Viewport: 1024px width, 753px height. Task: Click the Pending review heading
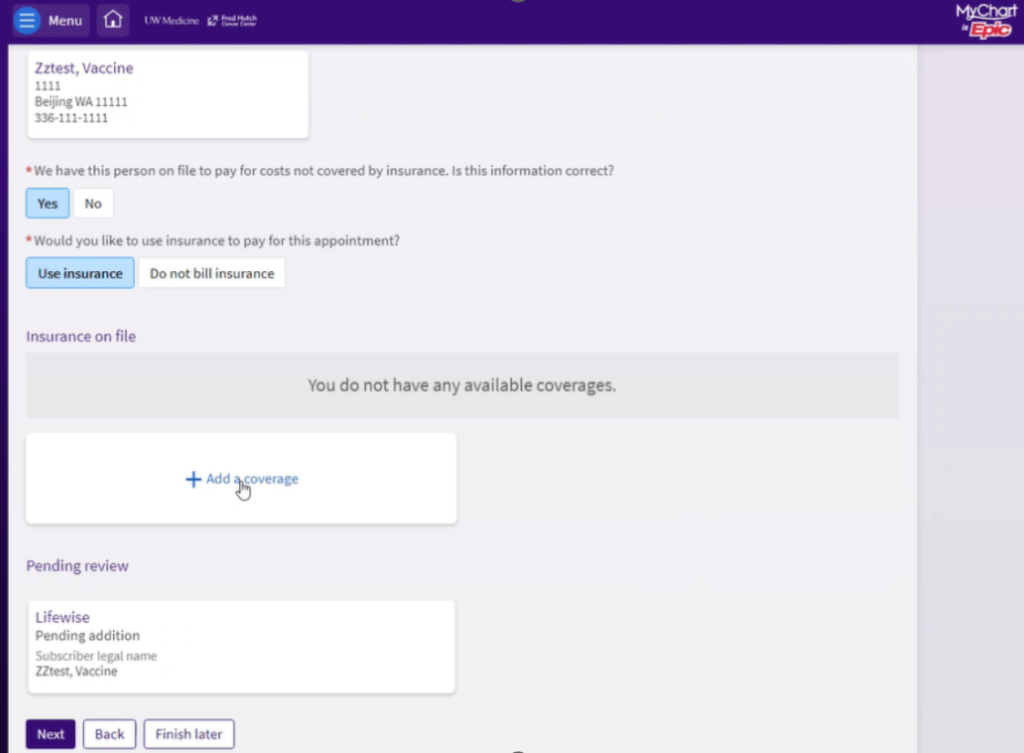point(77,566)
